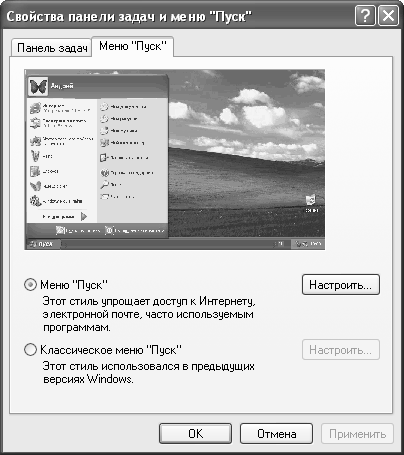Switch to the Панель задач tab
This screenshot has width=404, height=455.
coord(52,48)
